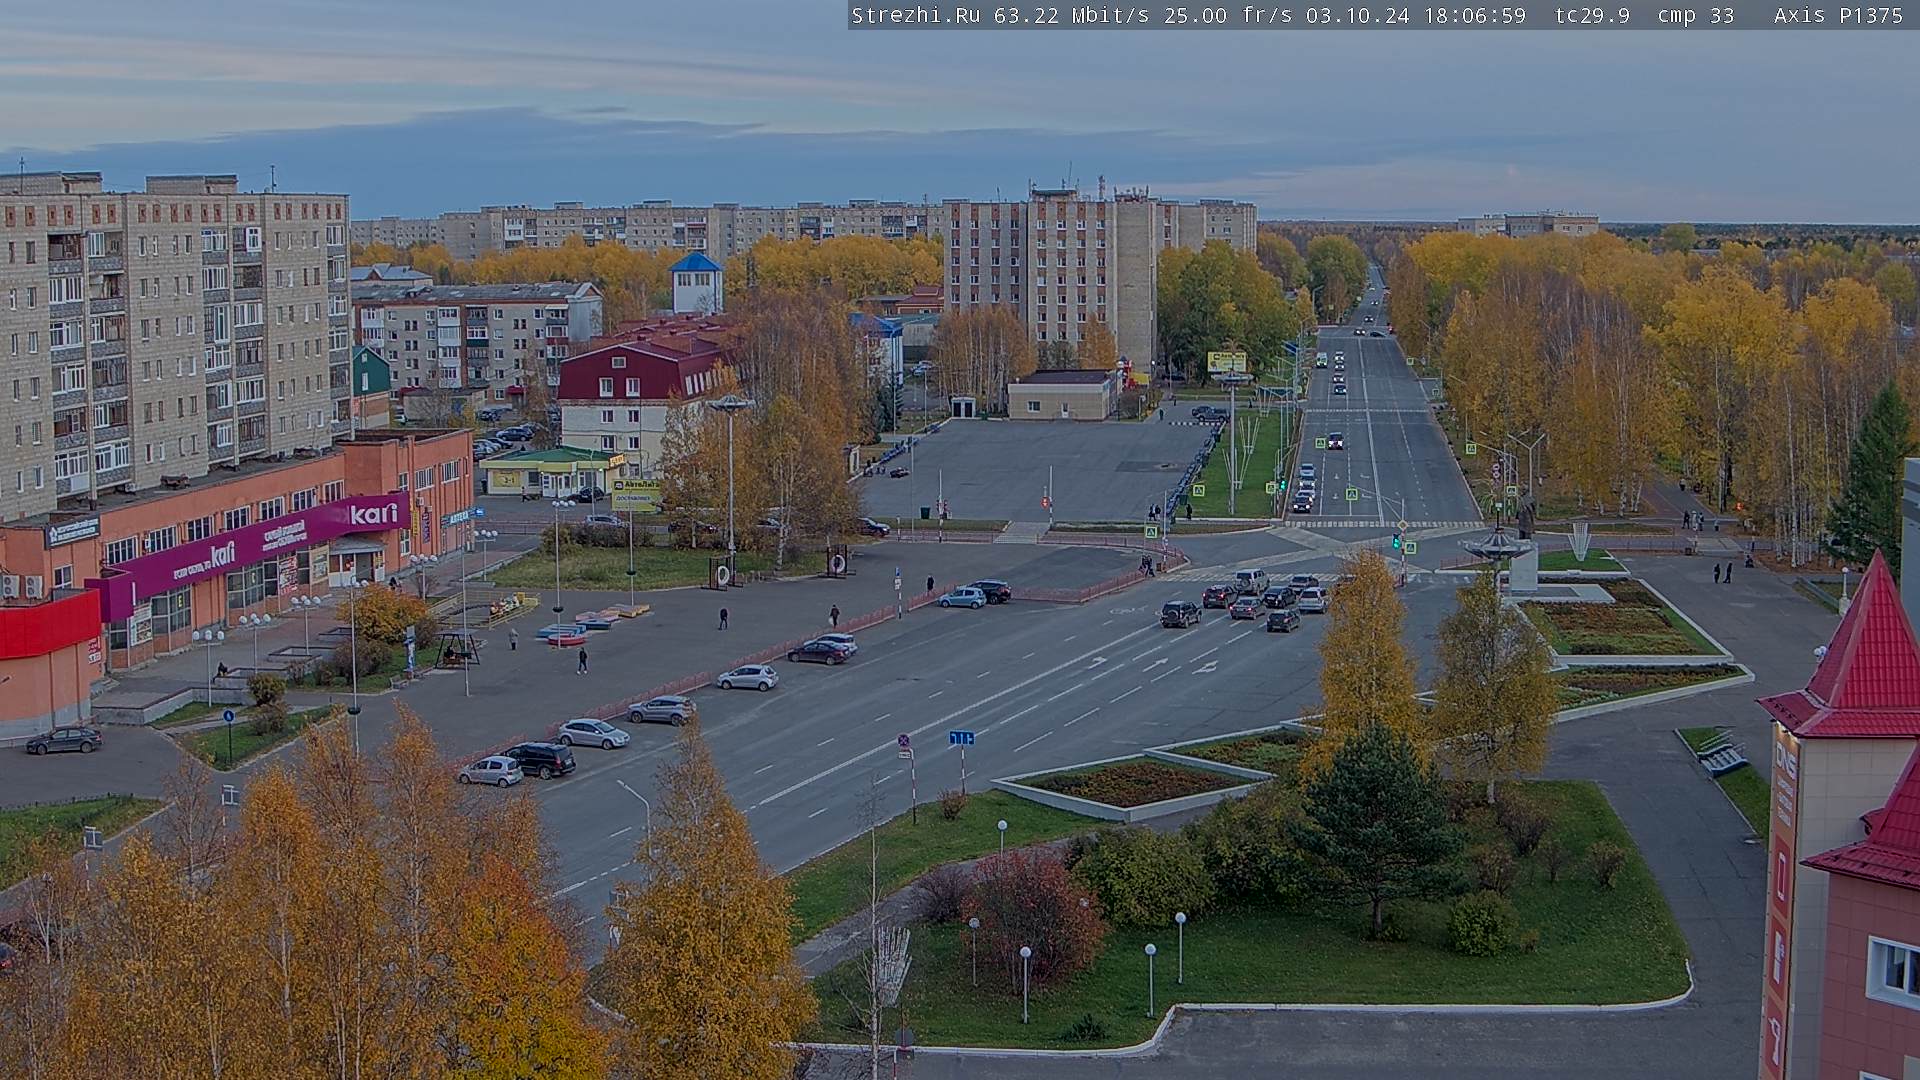Click the Strezhi.Ru overlay label
The image size is (1920, 1080).
(915, 15)
